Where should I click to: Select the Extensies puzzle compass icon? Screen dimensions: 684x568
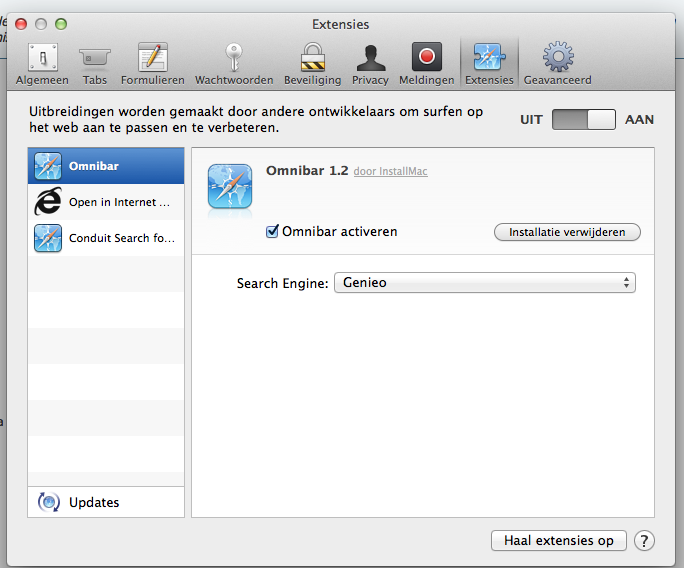click(x=489, y=57)
